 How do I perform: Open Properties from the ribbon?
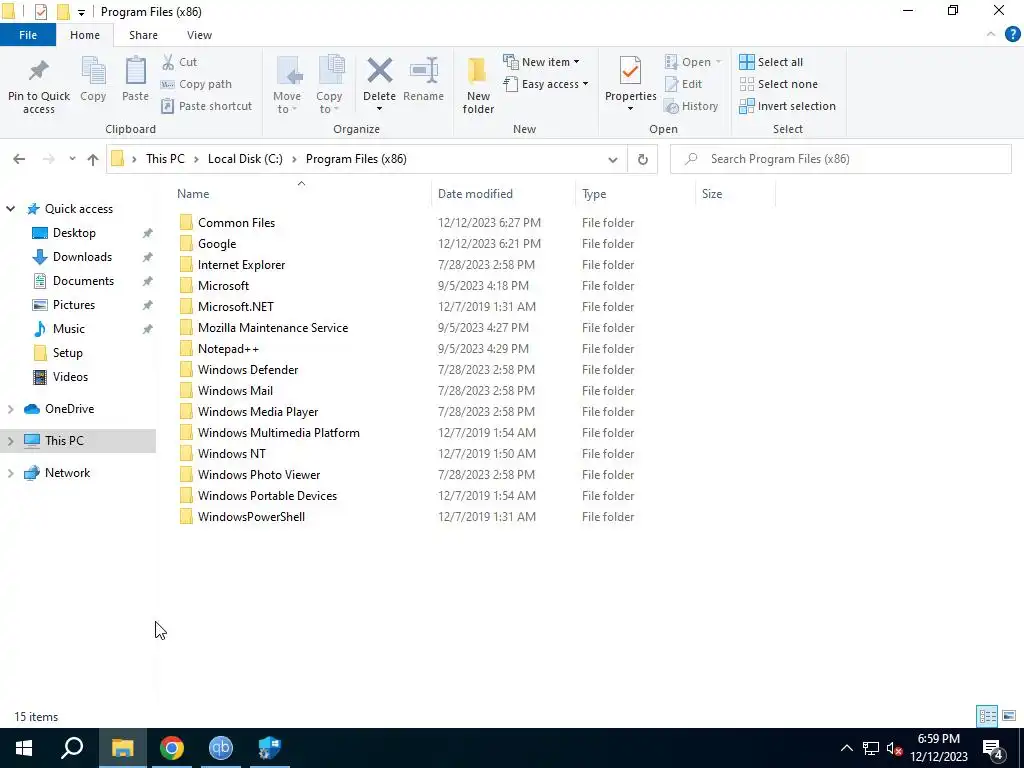630,78
